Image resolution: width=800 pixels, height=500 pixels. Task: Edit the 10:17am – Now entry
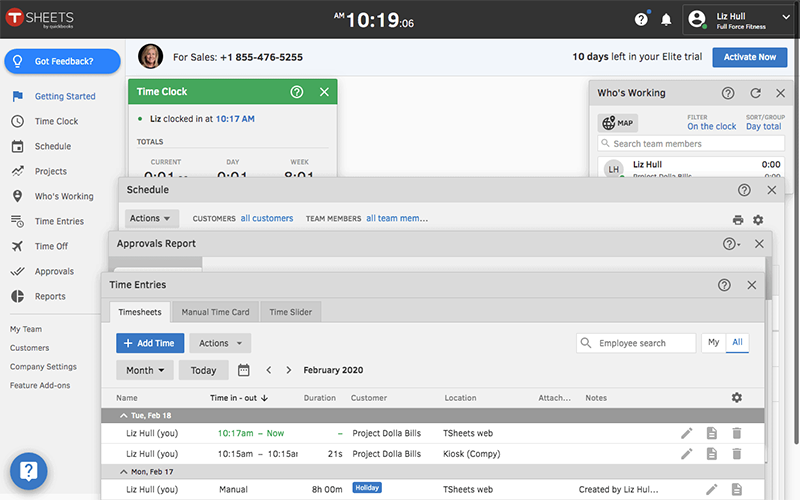click(687, 433)
